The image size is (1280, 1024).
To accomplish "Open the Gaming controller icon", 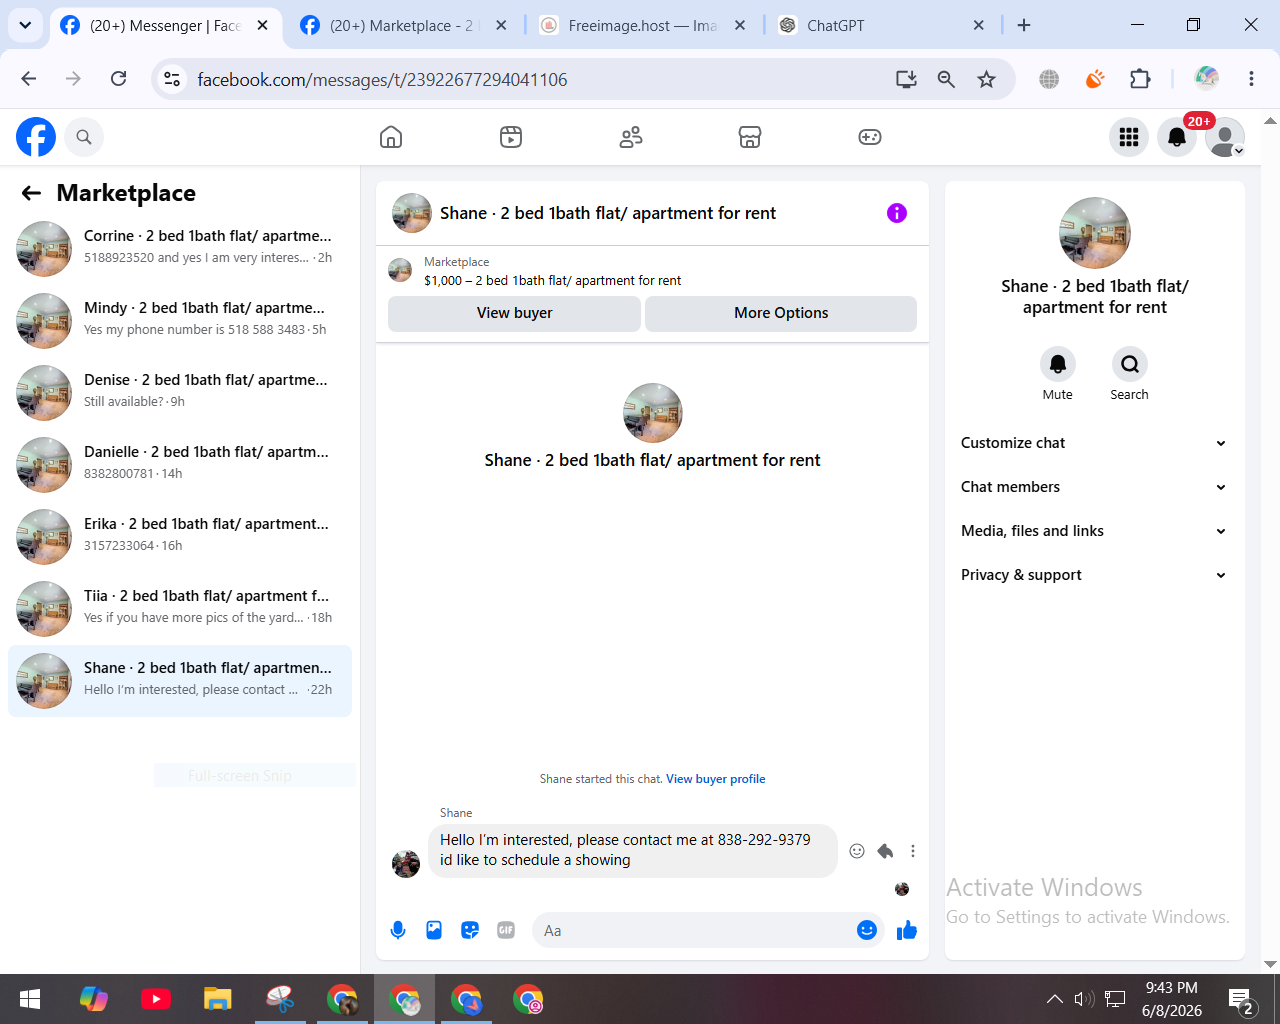I will point(870,137).
